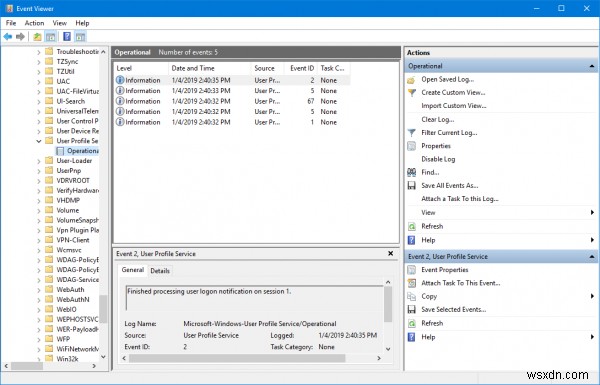Click information icon of Event ID 1 row

click(120, 122)
